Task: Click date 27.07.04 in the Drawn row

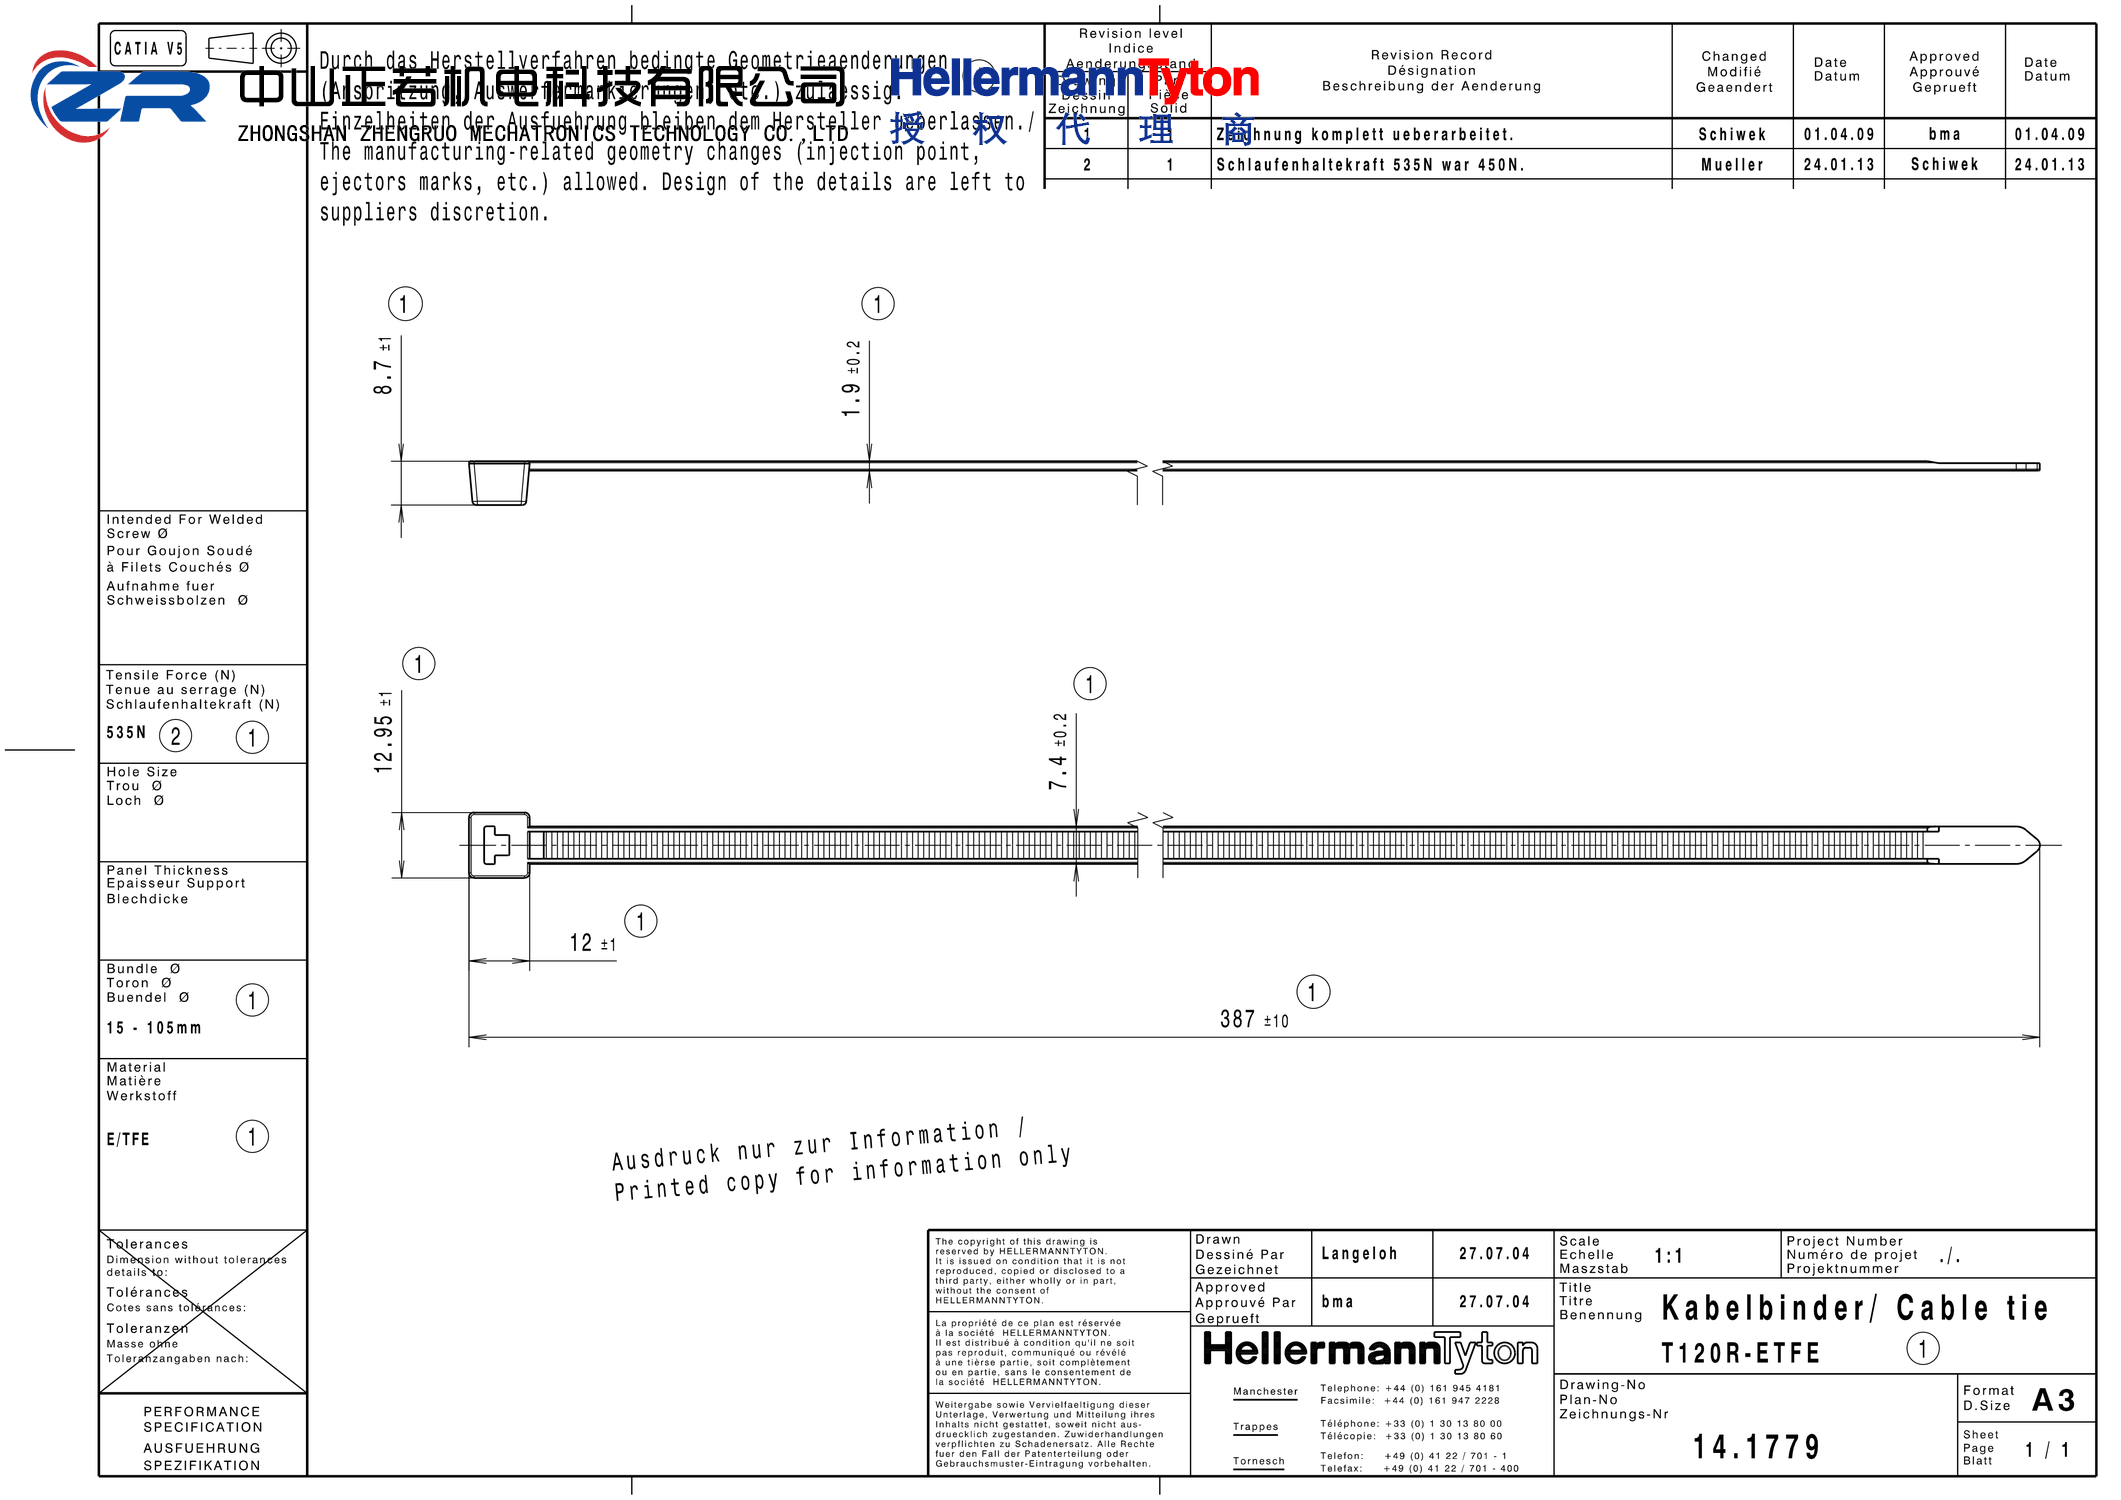Action: 1494,1254
